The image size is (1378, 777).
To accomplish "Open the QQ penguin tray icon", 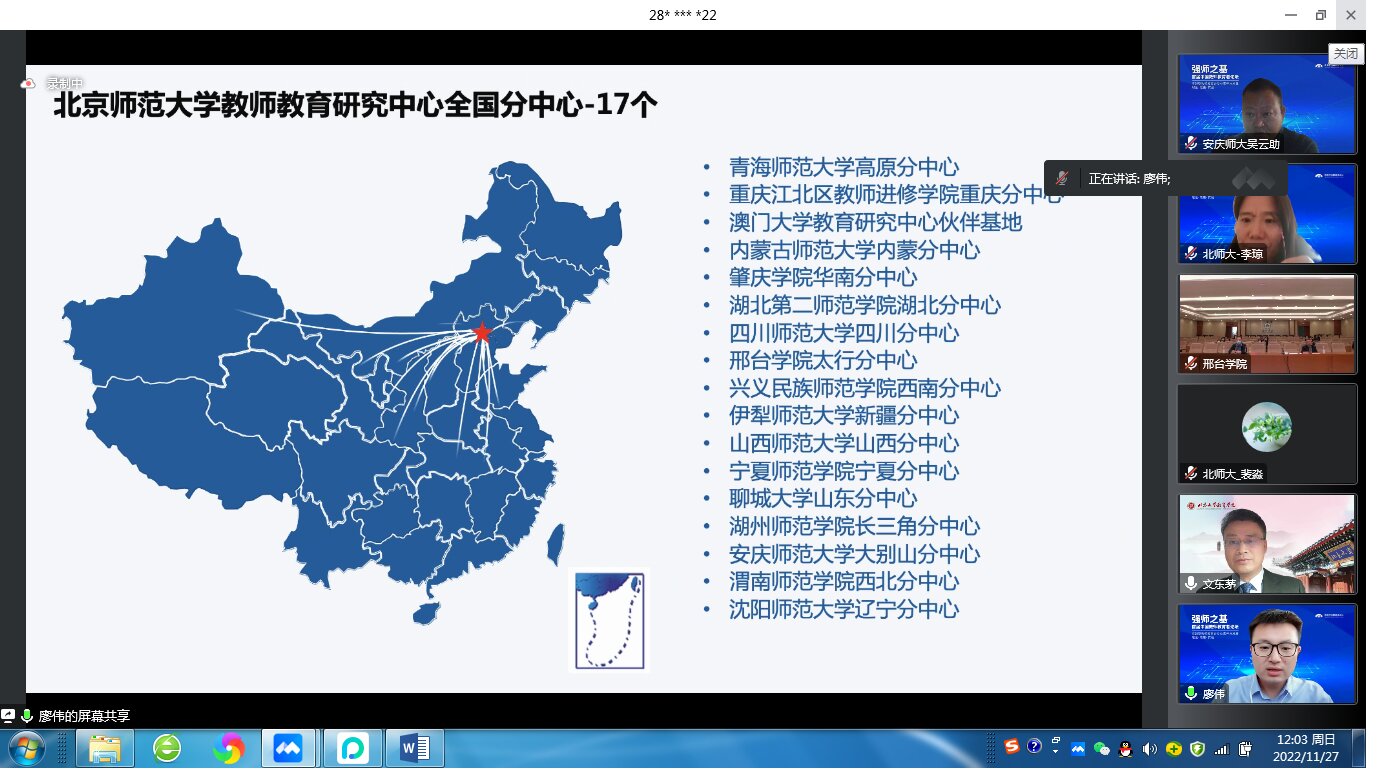I will click(x=1125, y=748).
